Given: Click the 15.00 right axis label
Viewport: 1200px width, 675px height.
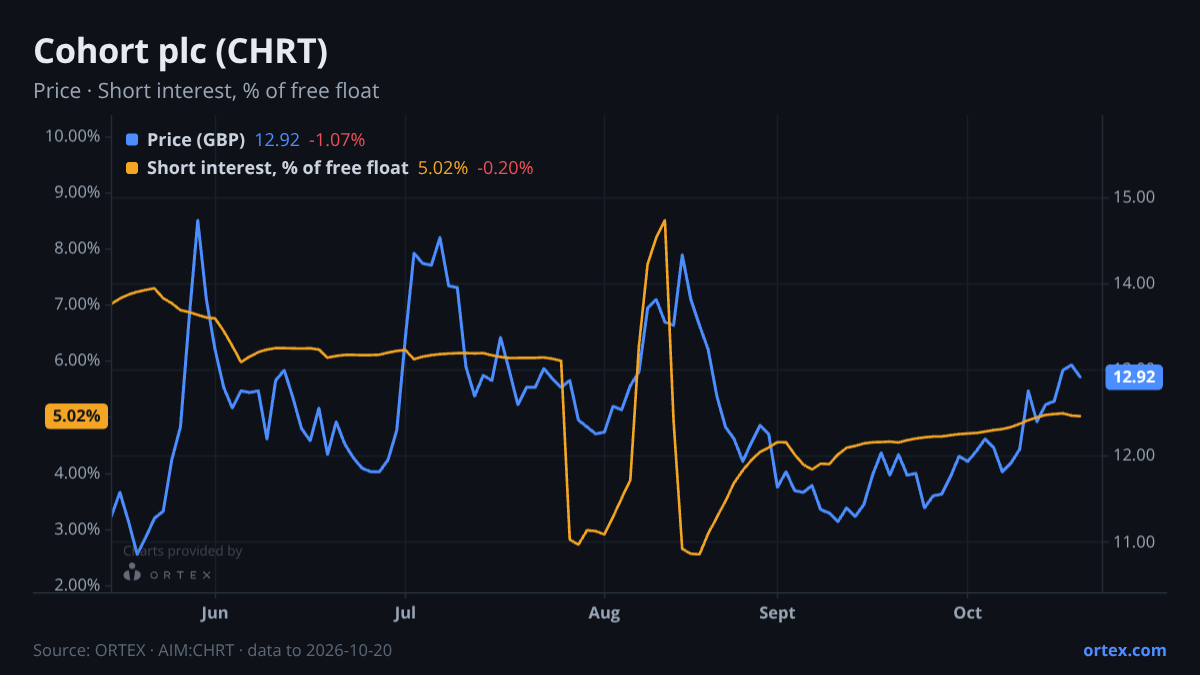Looking at the screenshot, I should coord(1133,197).
